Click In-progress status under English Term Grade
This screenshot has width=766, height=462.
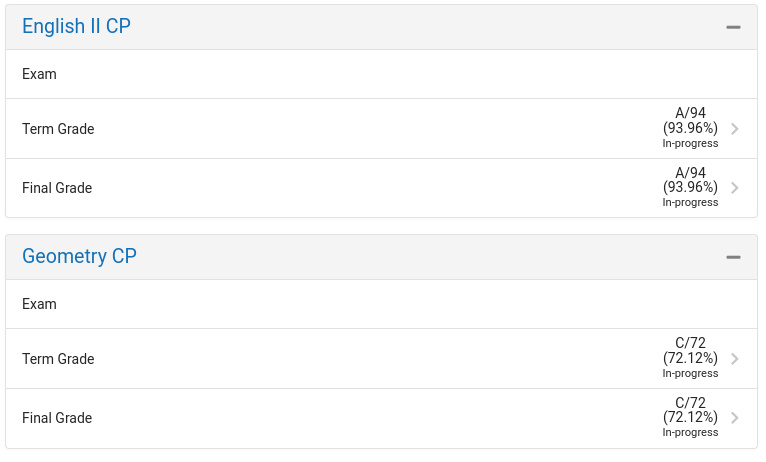click(x=690, y=143)
